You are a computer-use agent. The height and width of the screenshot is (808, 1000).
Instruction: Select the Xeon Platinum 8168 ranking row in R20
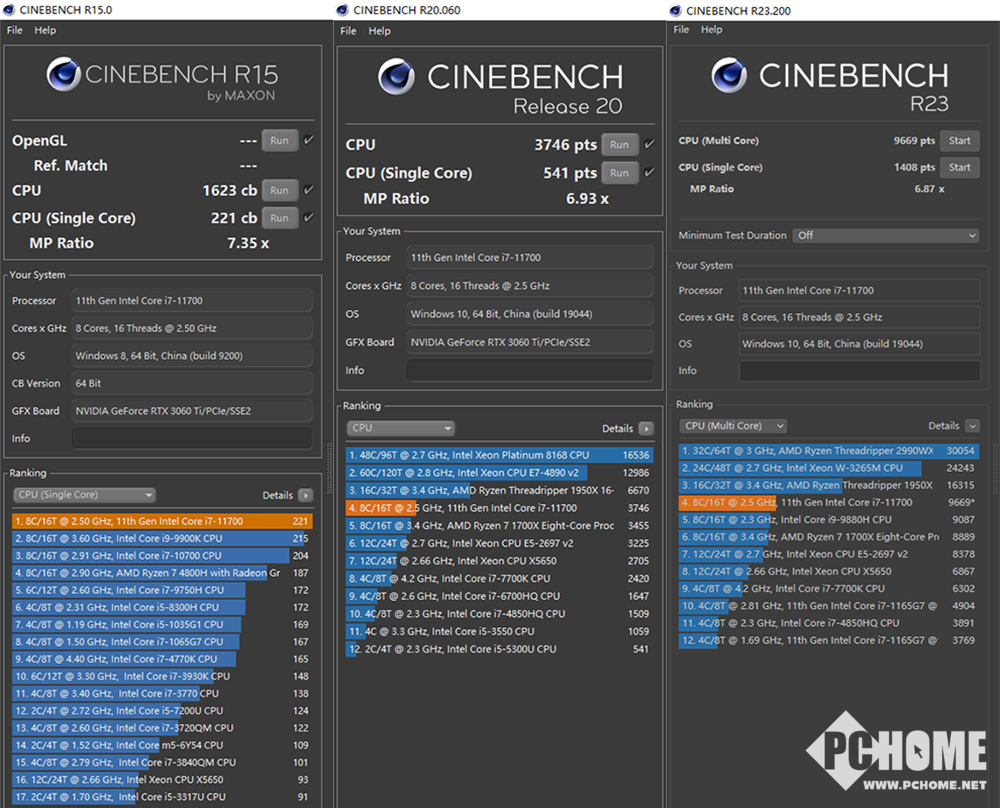coord(499,455)
